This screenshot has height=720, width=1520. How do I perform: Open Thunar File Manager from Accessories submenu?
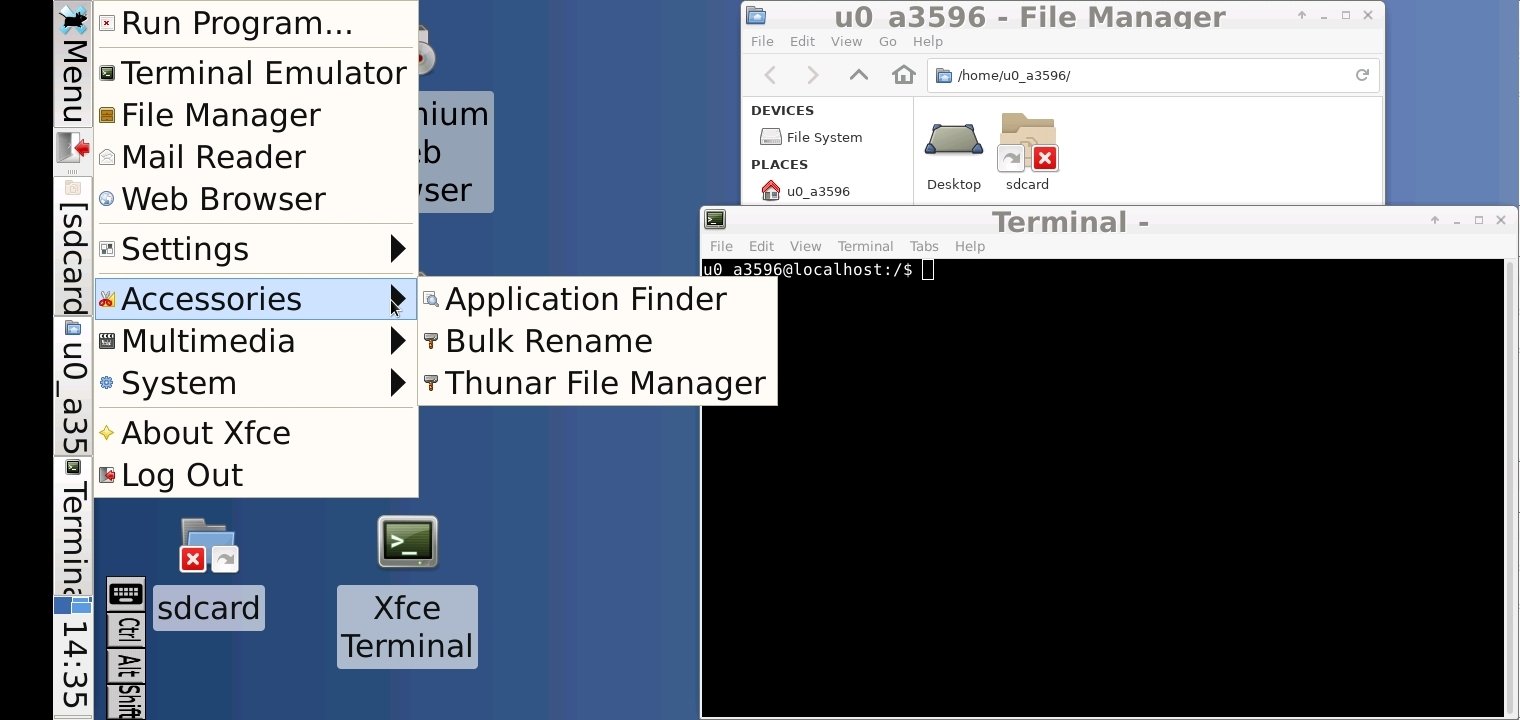[x=597, y=383]
